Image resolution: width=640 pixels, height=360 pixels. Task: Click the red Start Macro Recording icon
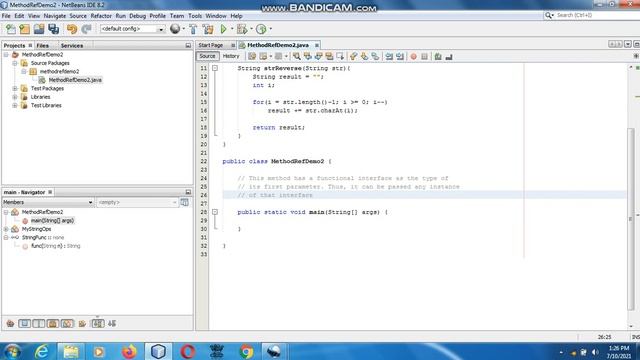pyautogui.click(x=413, y=56)
